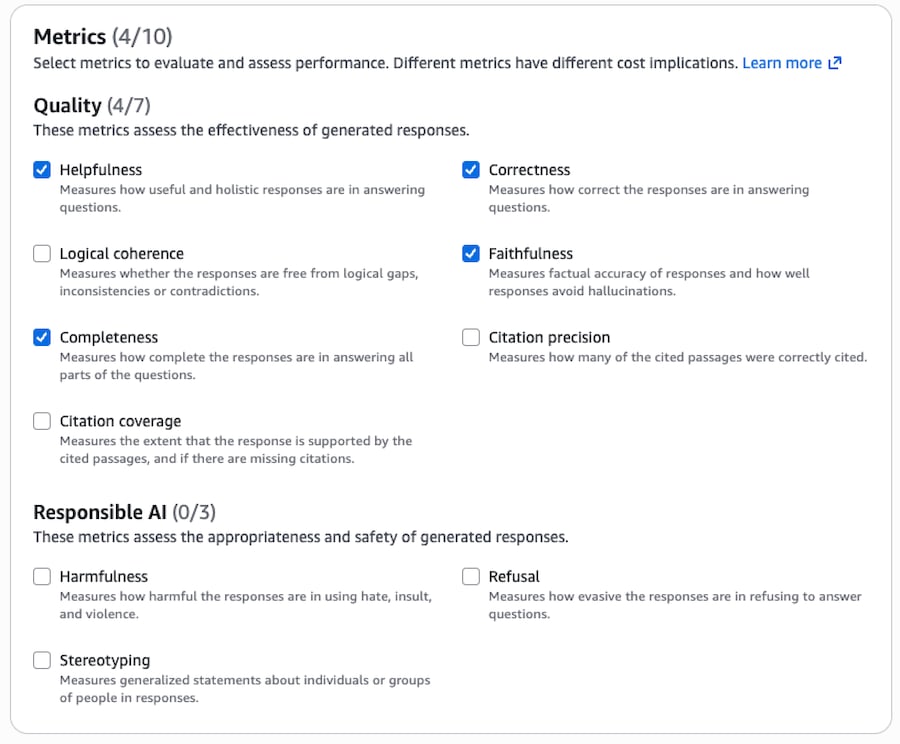Click the Stereotyping label text
The image size is (900, 744).
pyautogui.click(x=104, y=661)
